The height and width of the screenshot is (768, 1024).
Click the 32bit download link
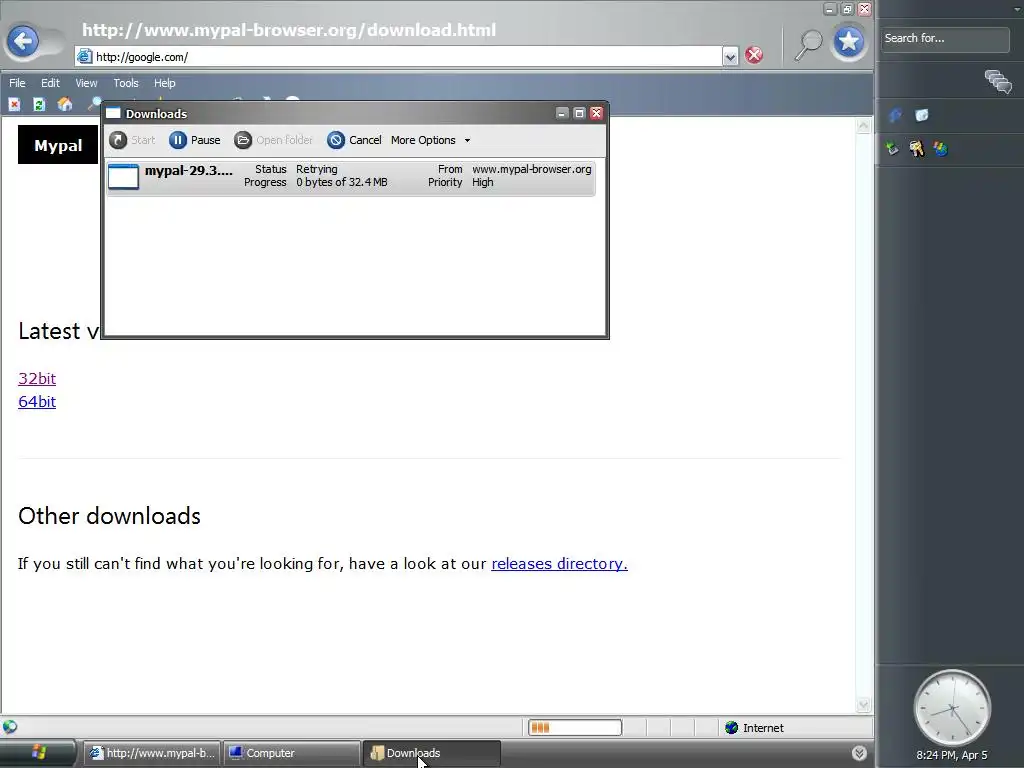pyautogui.click(x=37, y=378)
